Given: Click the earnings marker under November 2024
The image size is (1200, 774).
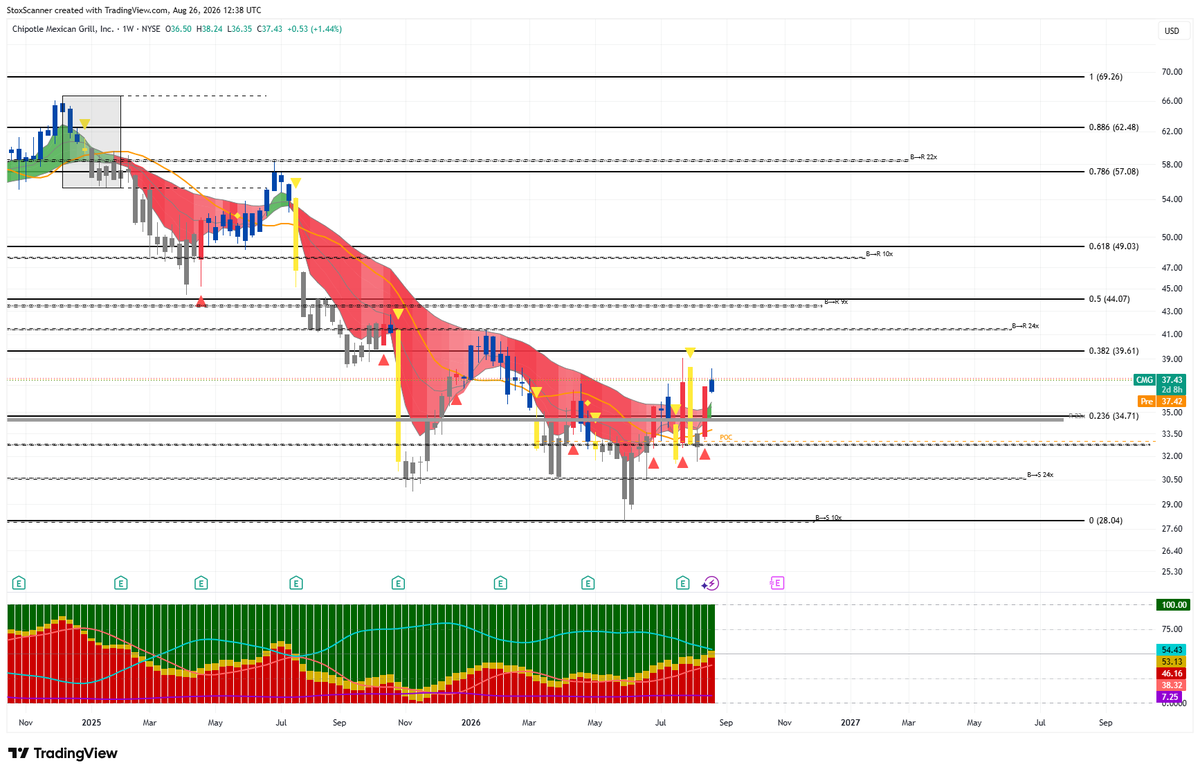Looking at the screenshot, I should tap(17, 581).
